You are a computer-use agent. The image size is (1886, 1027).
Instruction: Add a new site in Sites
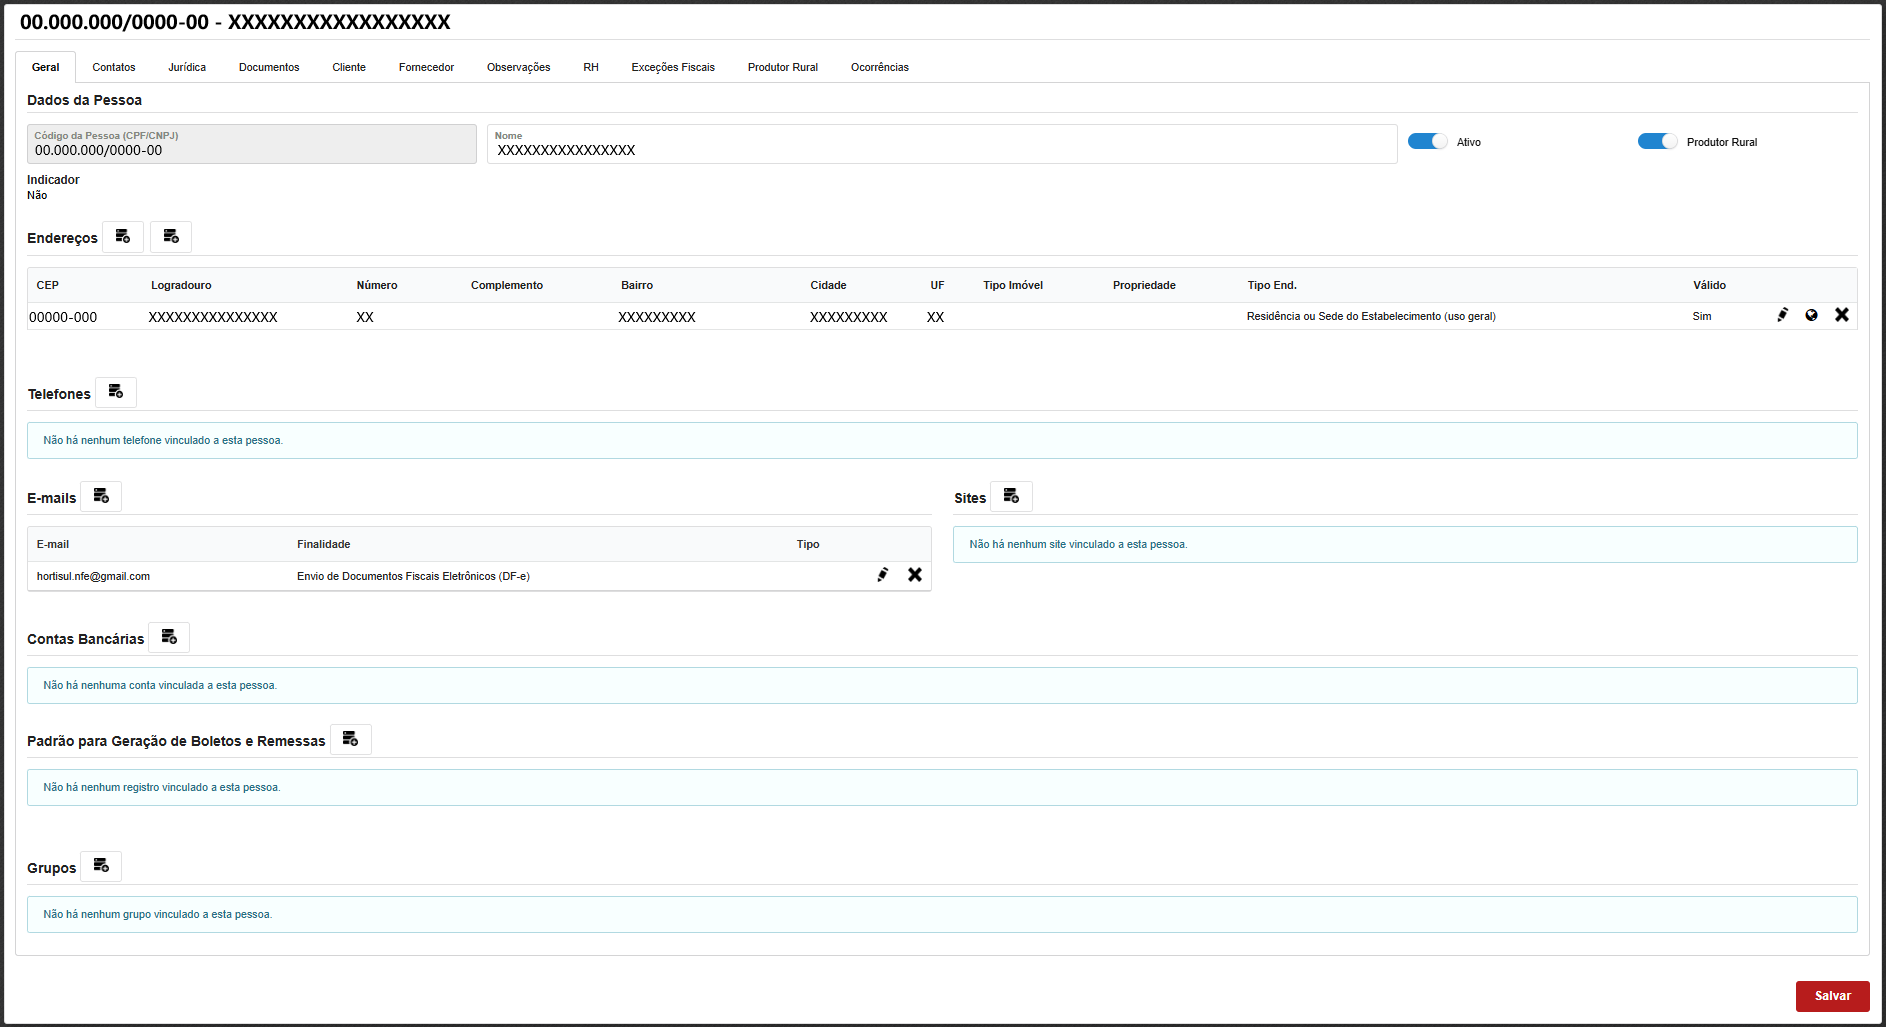[1011, 496]
